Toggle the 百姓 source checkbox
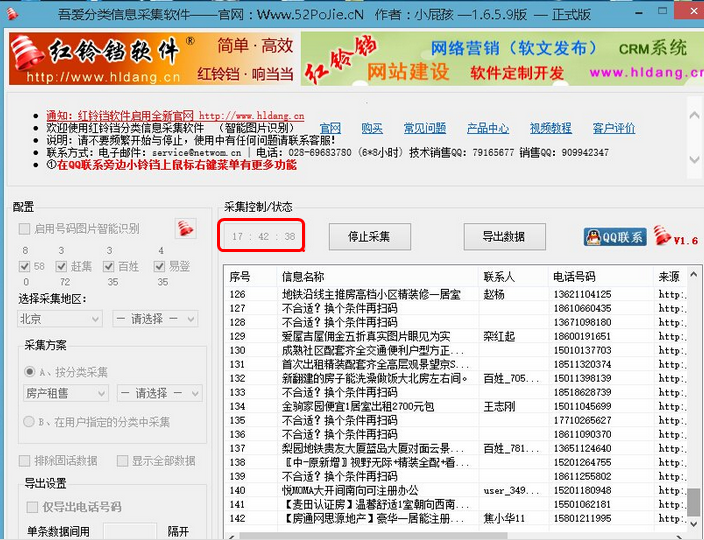Viewport: 704px width, 540px height. tap(108, 266)
